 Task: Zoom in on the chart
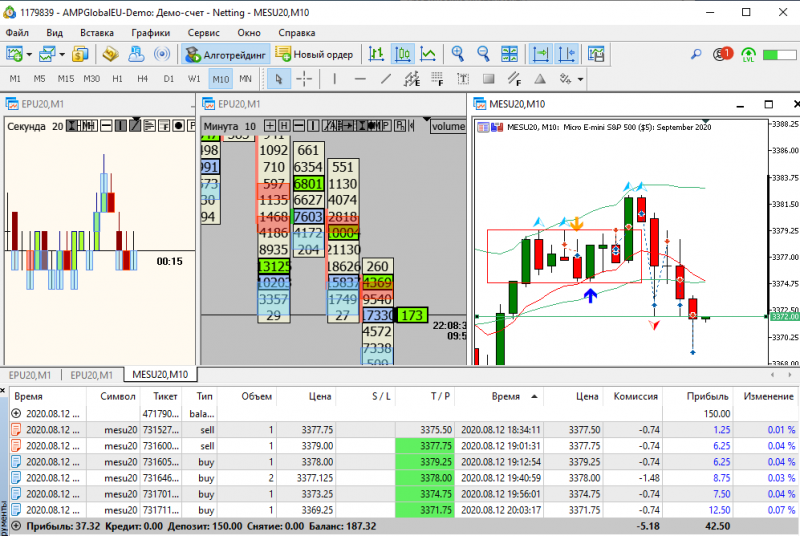458,54
